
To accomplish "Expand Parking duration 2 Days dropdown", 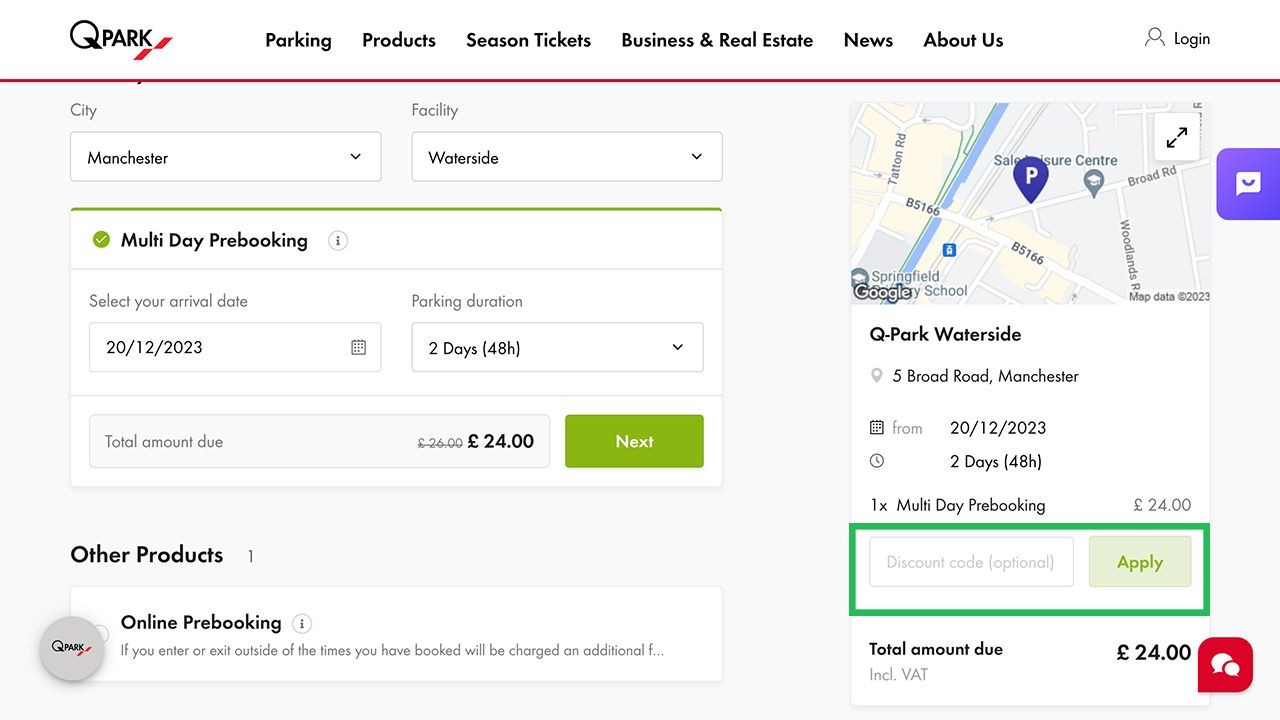I will (x=557, y=348).
